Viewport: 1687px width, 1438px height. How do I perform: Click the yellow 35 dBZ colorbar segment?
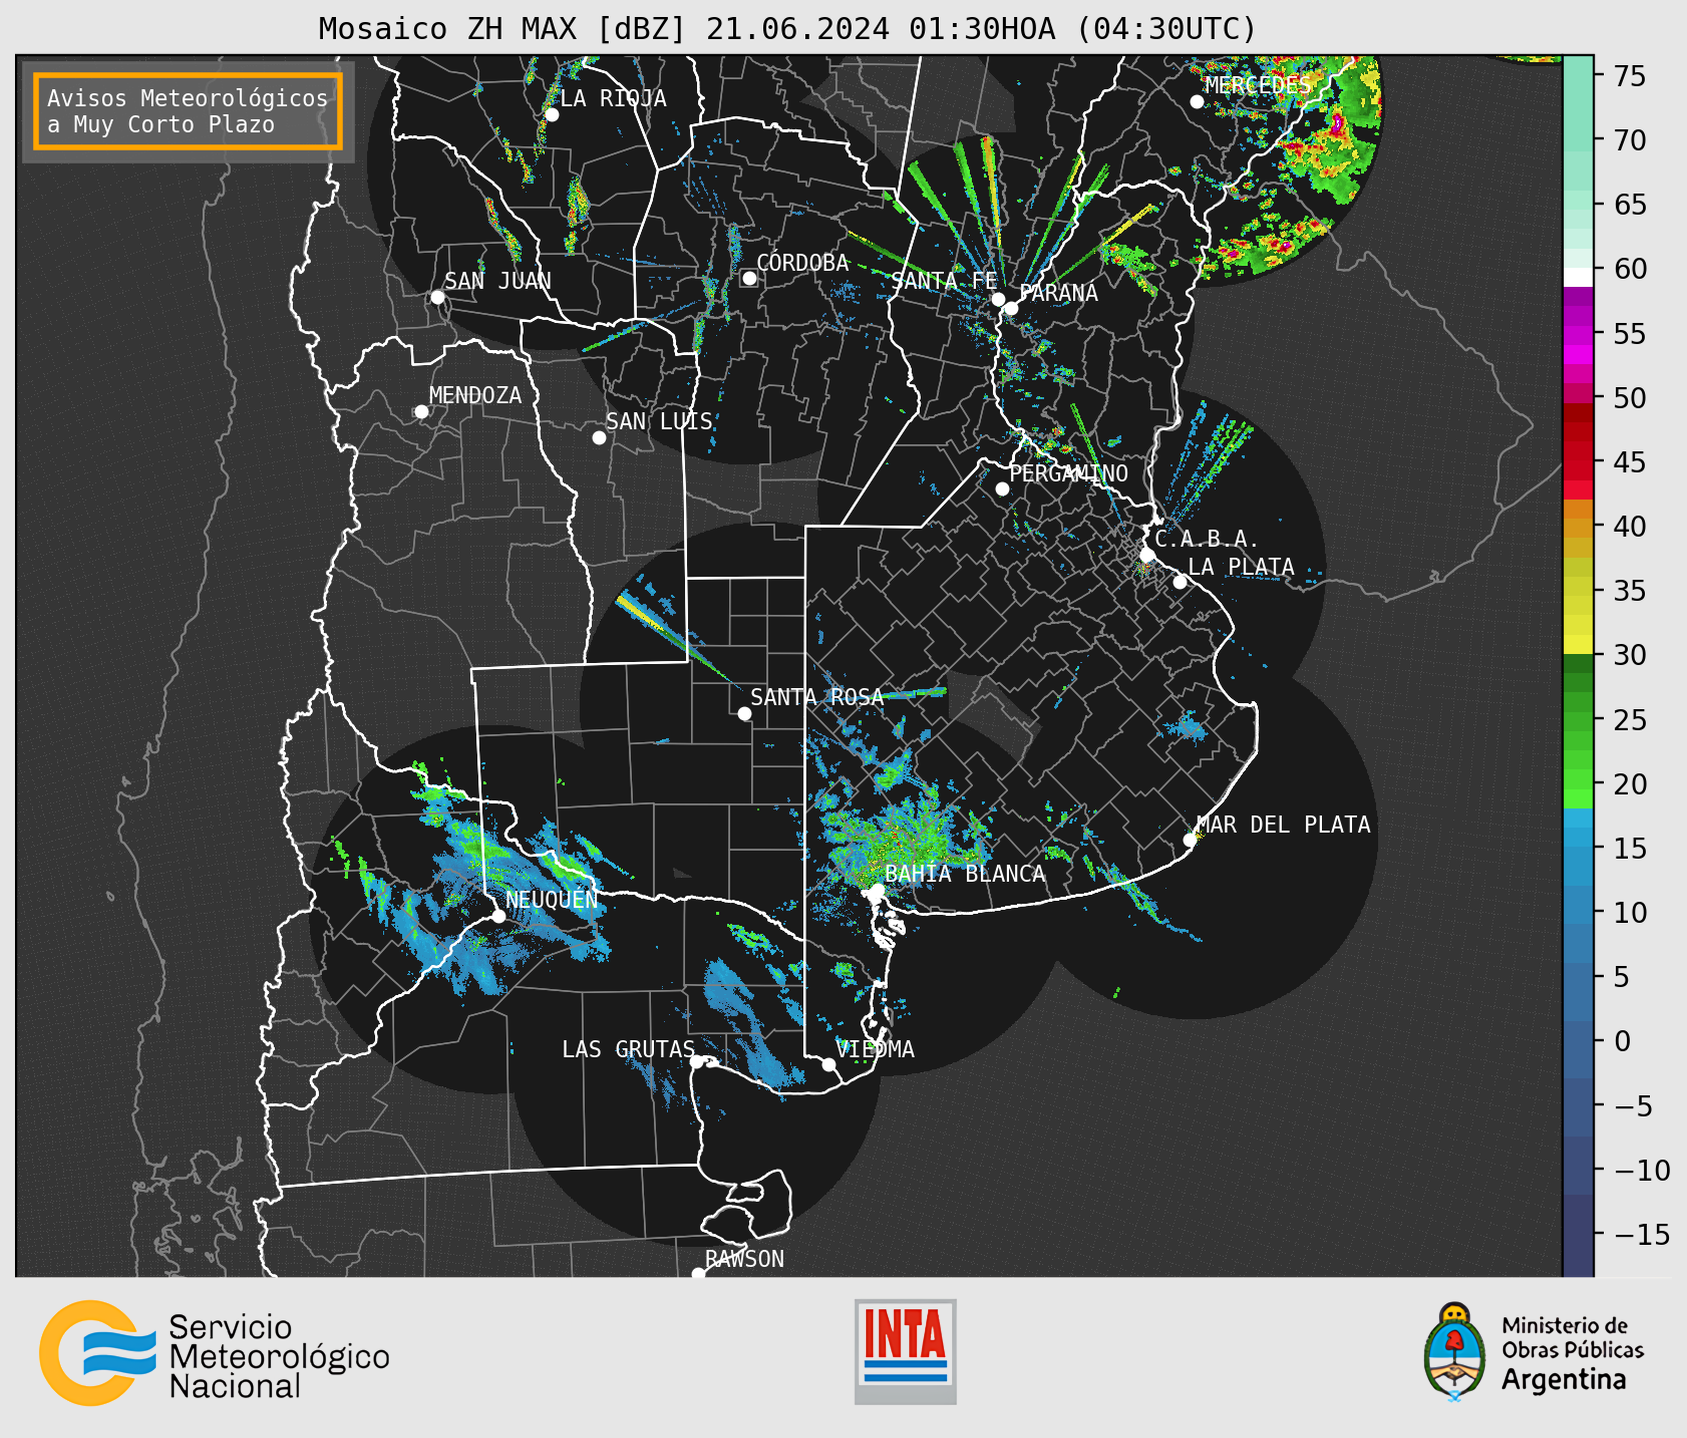point(1578,591)
